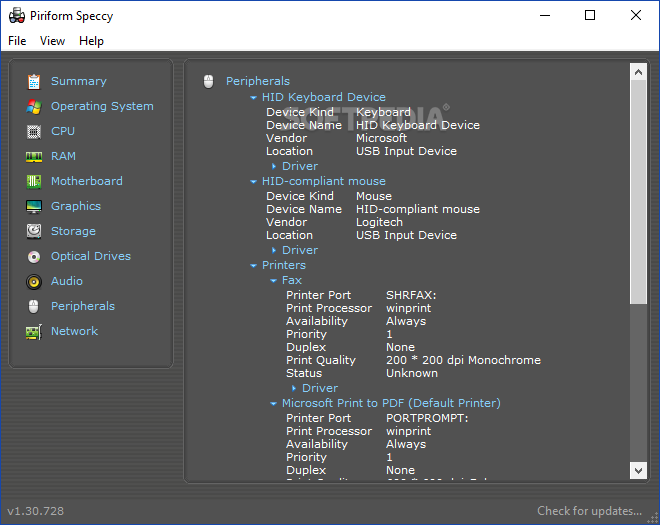Select the Vendor value Logitech

coord(379,222)
